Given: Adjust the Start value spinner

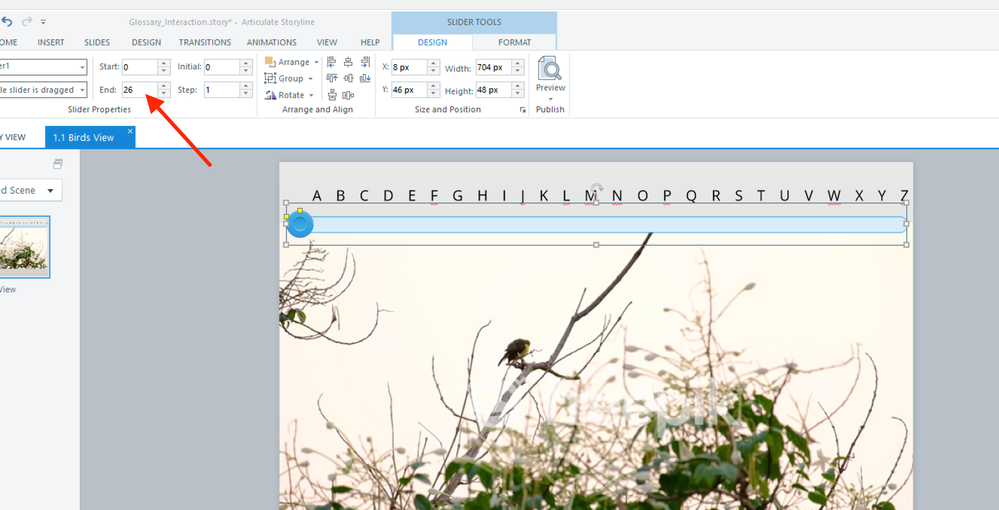Looking at the screenshot, I should tap(164, 67).
